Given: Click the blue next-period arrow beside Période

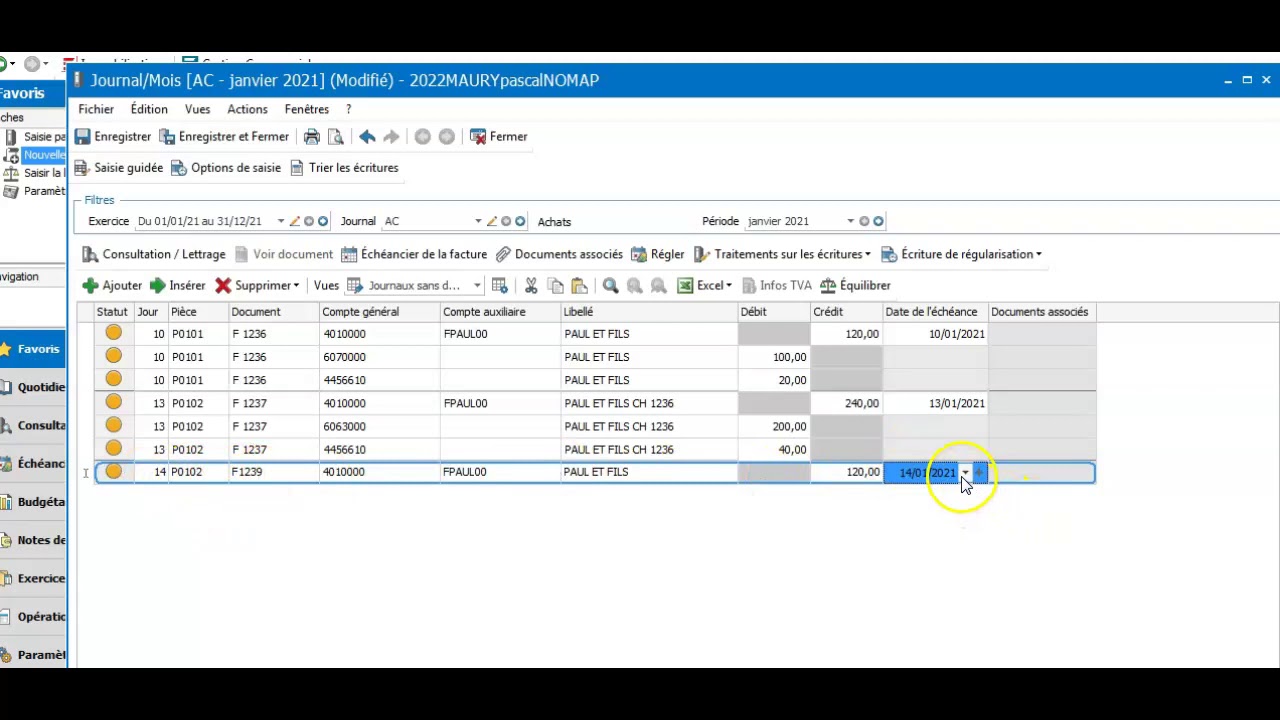Looking at the screenshot, I should (x=878, y=222).
